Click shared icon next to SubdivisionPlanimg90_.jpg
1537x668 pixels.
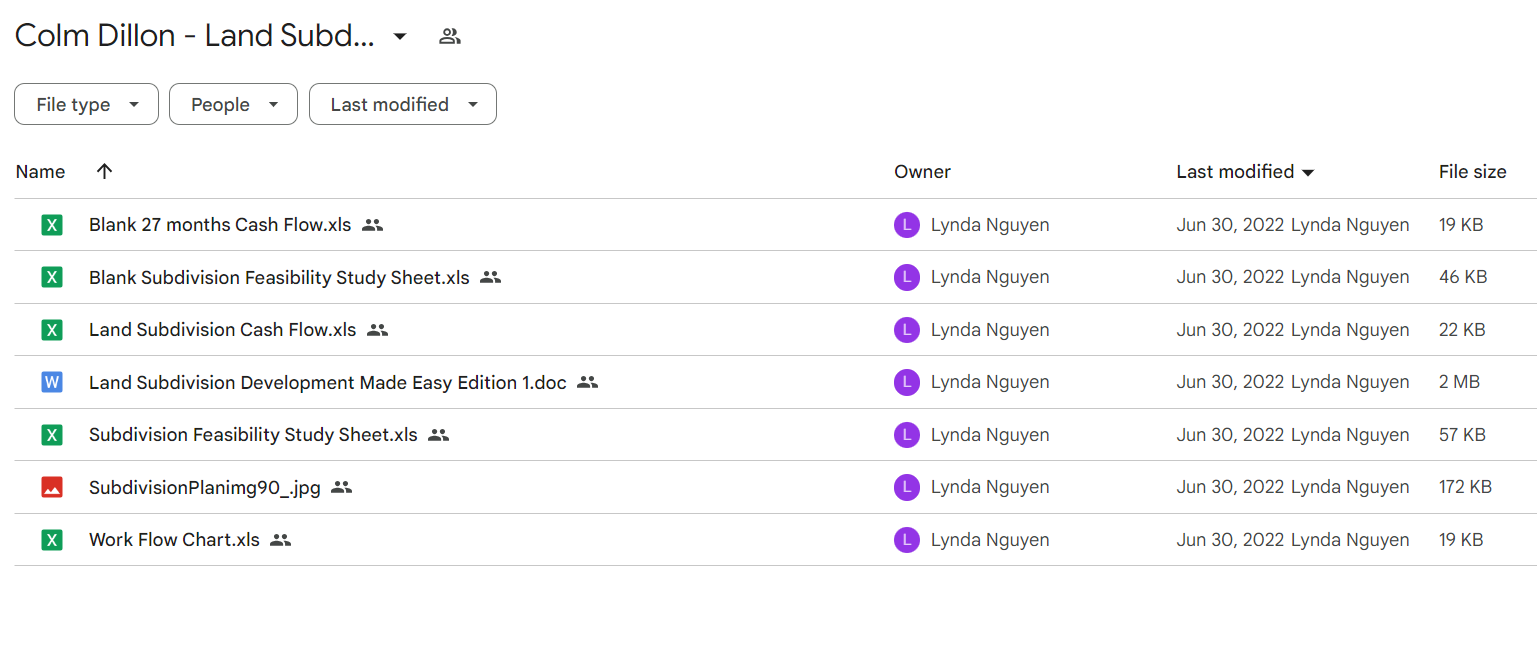click(x=342, y=487)
